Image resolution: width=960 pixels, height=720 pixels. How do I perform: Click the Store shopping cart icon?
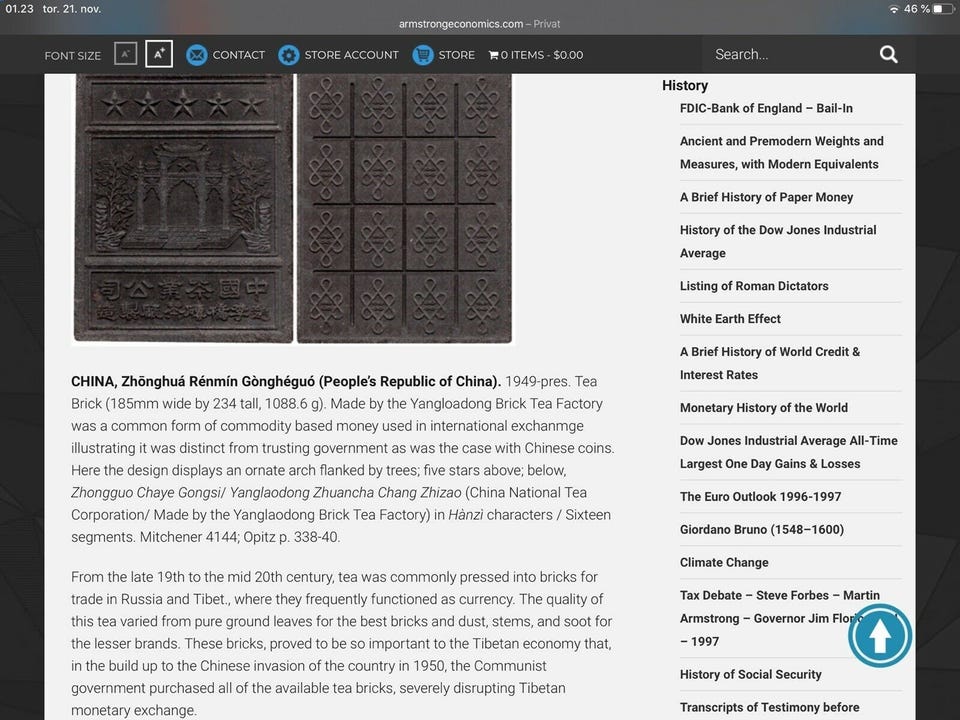pyautogui.click(x=423, y=55)
